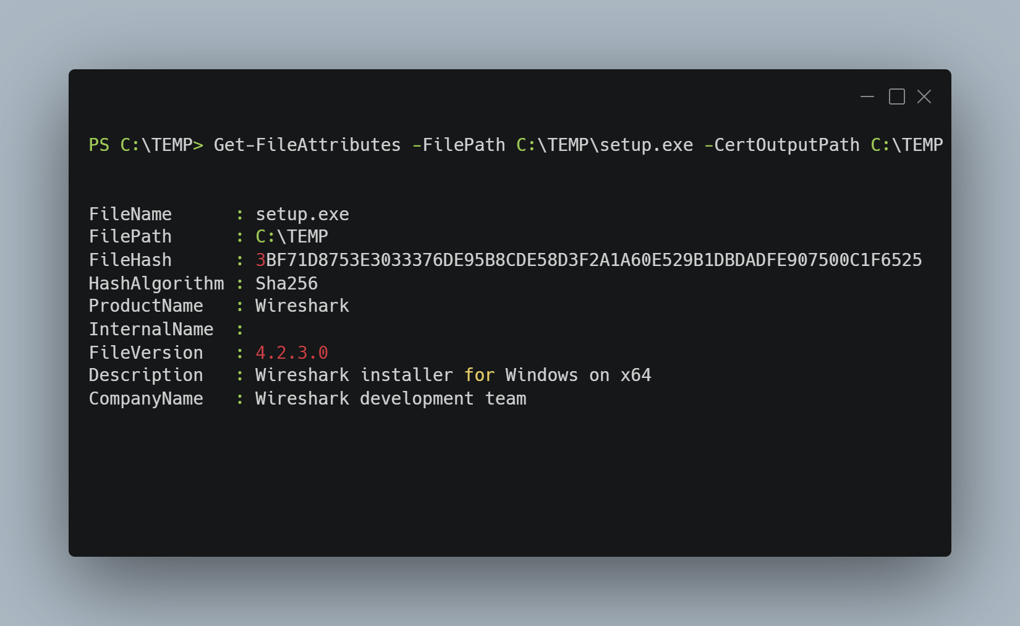Click the Sha256 algorithm value
The image size is (1020, 626).
[x=286, y=284]
